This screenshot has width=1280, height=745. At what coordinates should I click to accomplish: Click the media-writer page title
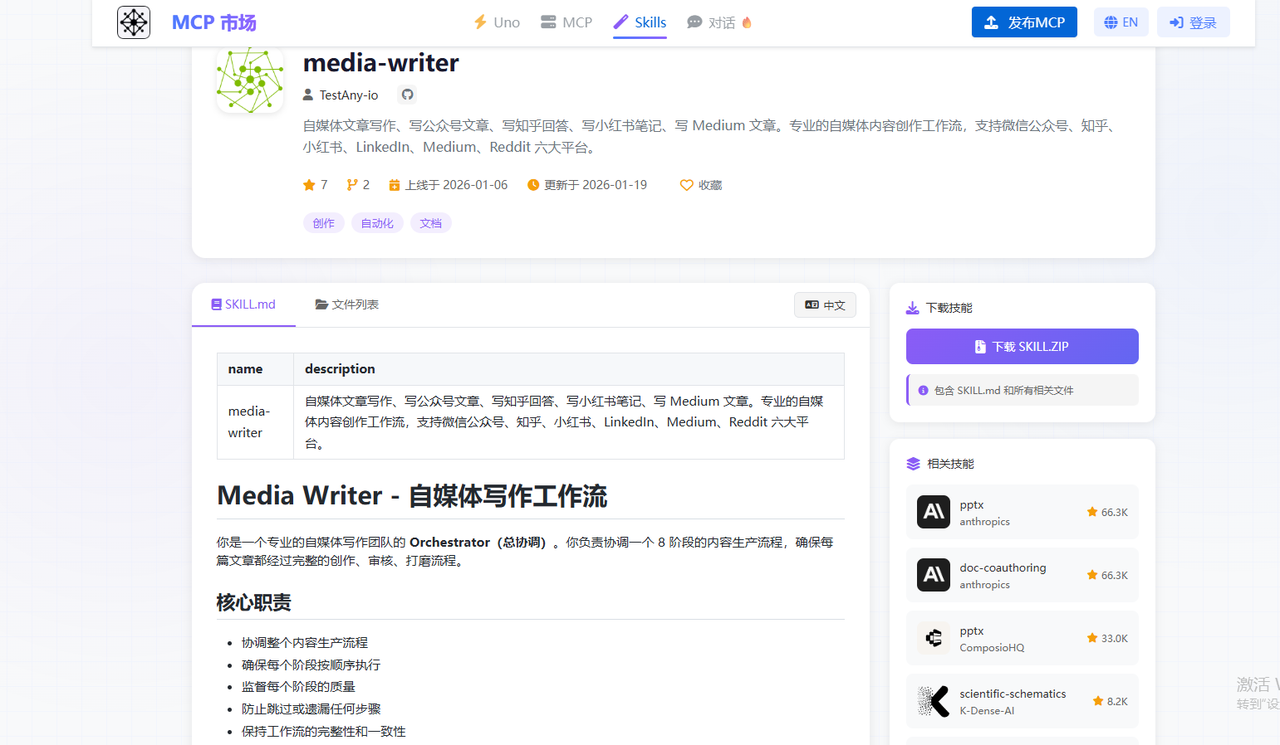381,62
